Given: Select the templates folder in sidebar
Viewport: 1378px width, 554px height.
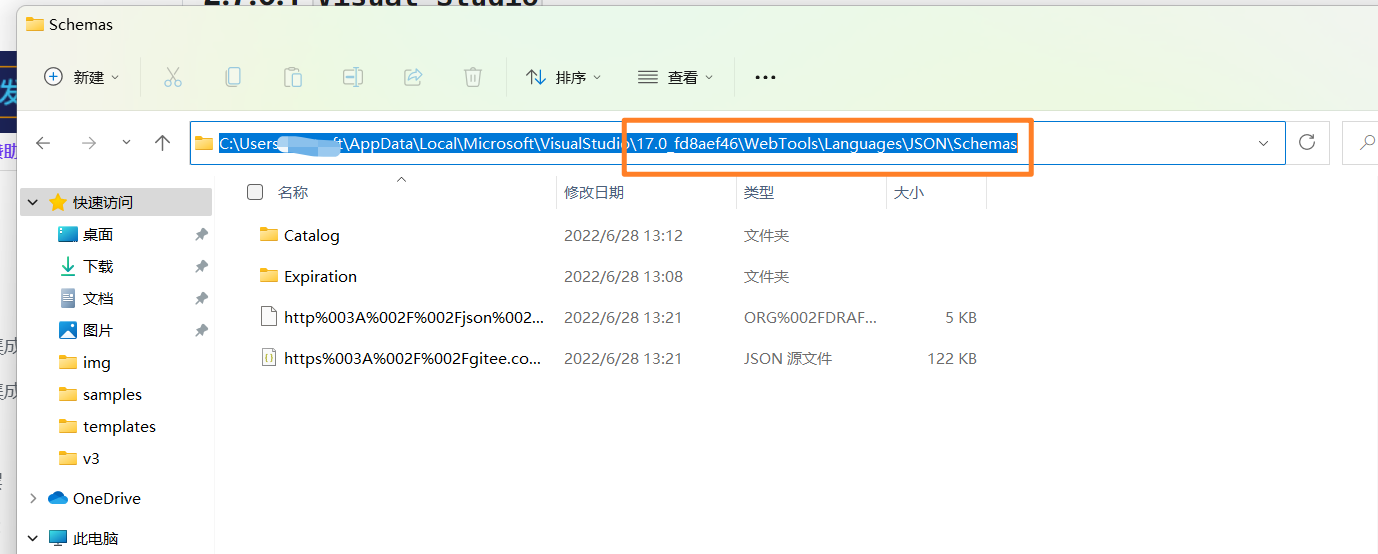Looking at the screenshot, I should tap(119, 426).
